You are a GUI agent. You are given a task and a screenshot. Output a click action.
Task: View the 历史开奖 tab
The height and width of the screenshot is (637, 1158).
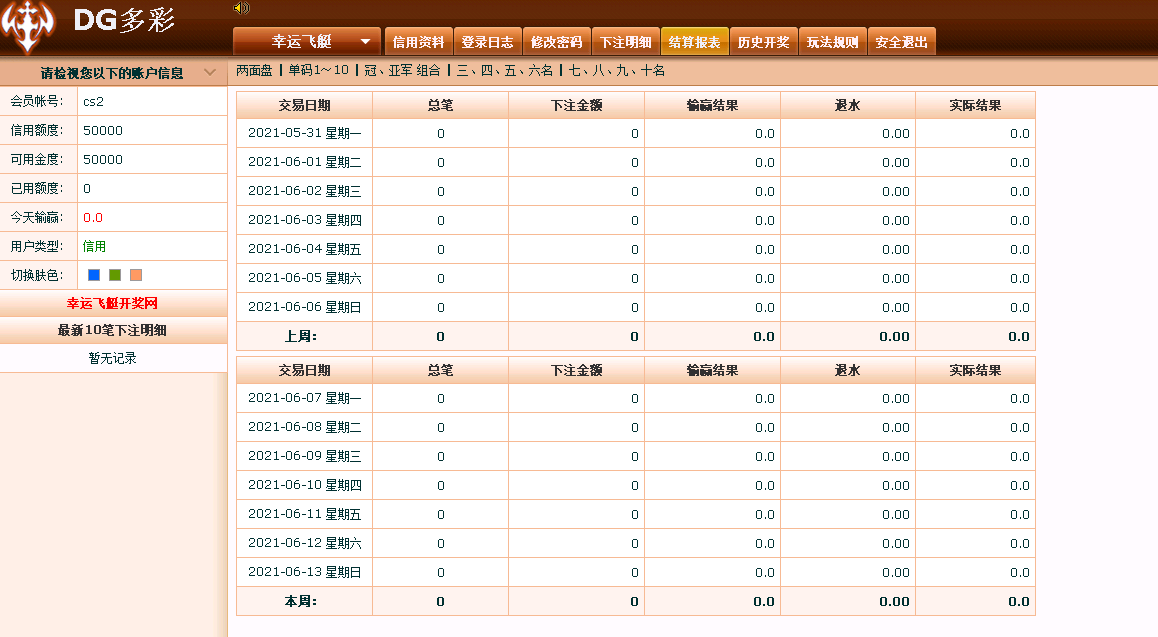[763, 42]
